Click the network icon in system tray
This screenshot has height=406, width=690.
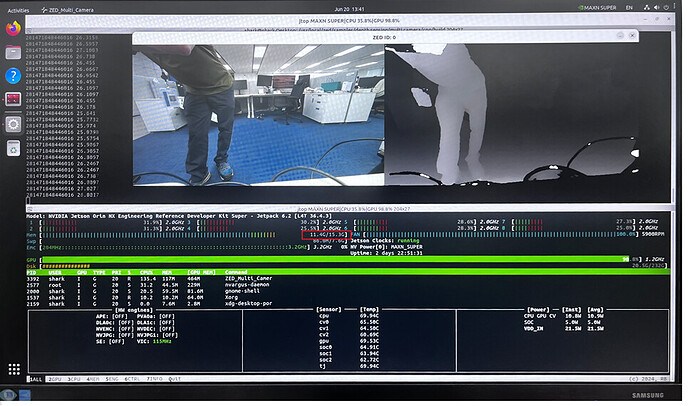pyautogui.click(x=646, y=7)
